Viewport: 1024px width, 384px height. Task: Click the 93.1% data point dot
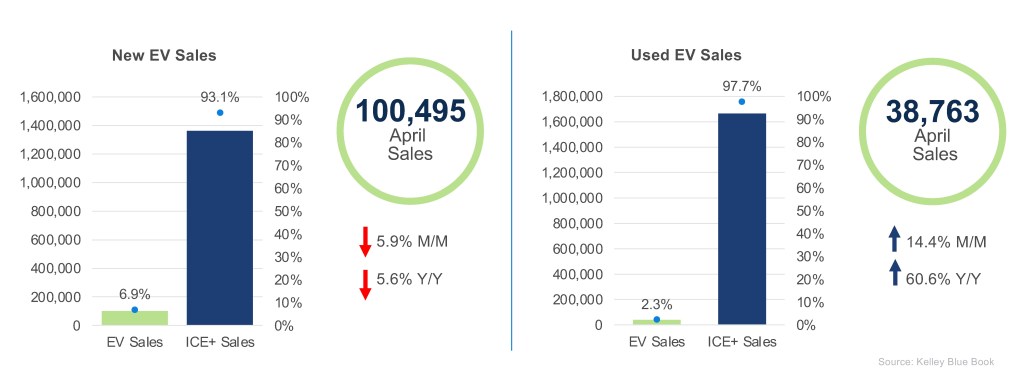tap(220, 113)
